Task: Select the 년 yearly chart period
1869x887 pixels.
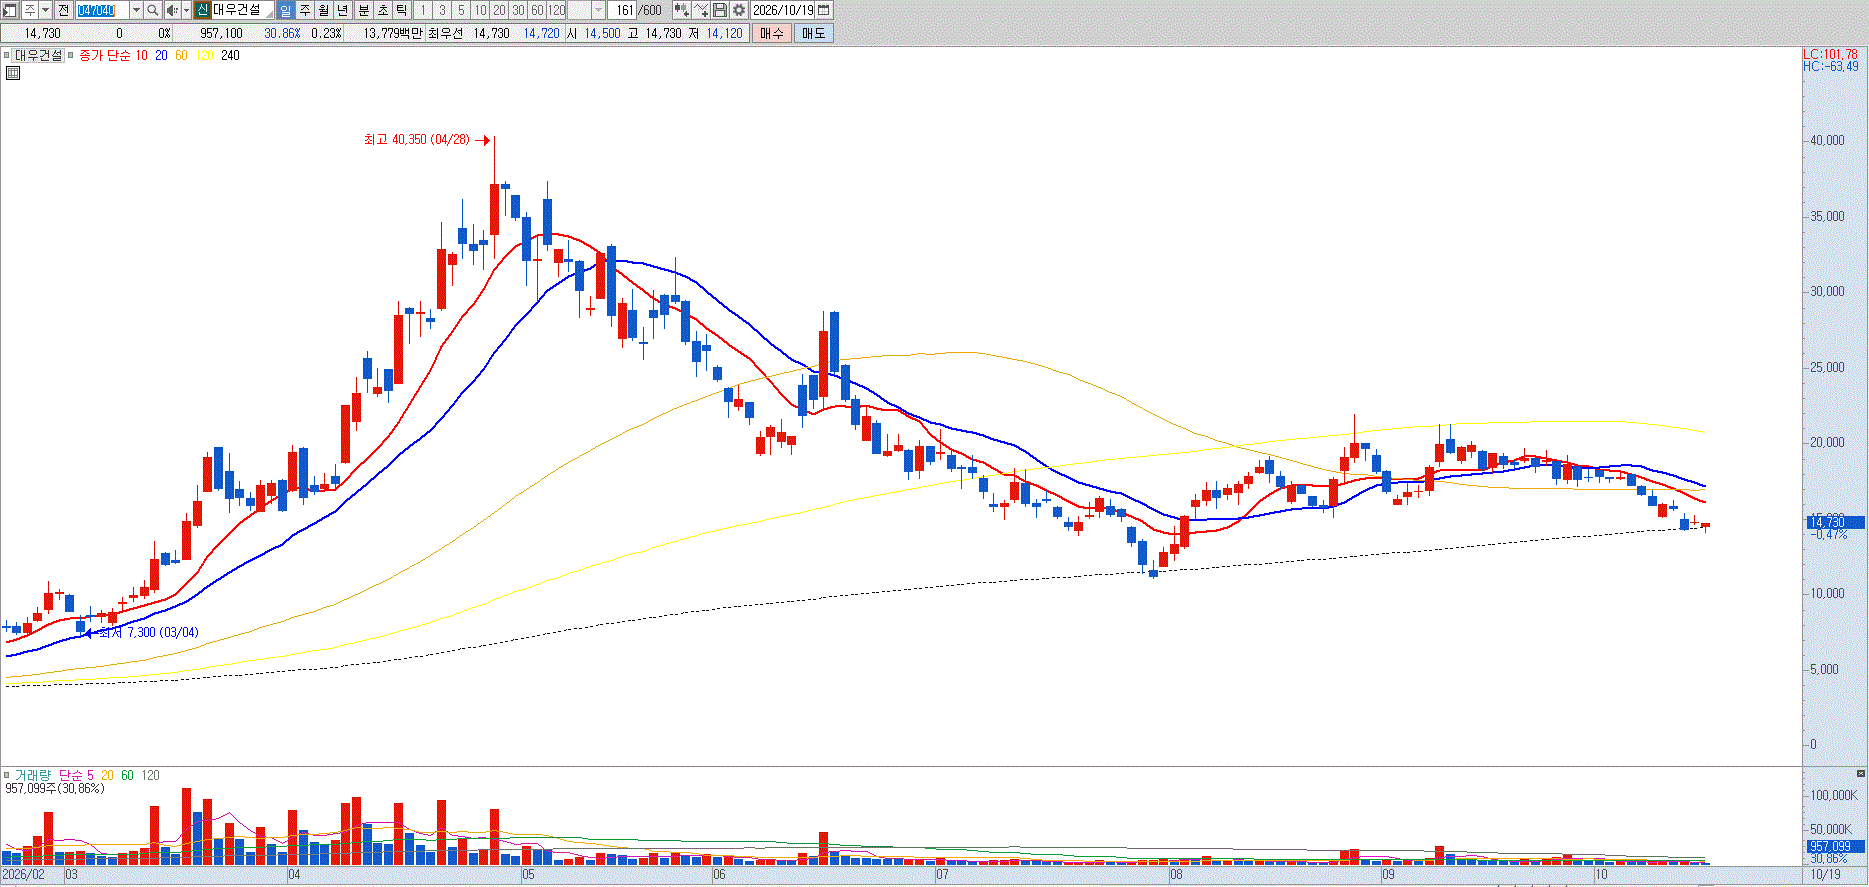Action: (343, 10)
